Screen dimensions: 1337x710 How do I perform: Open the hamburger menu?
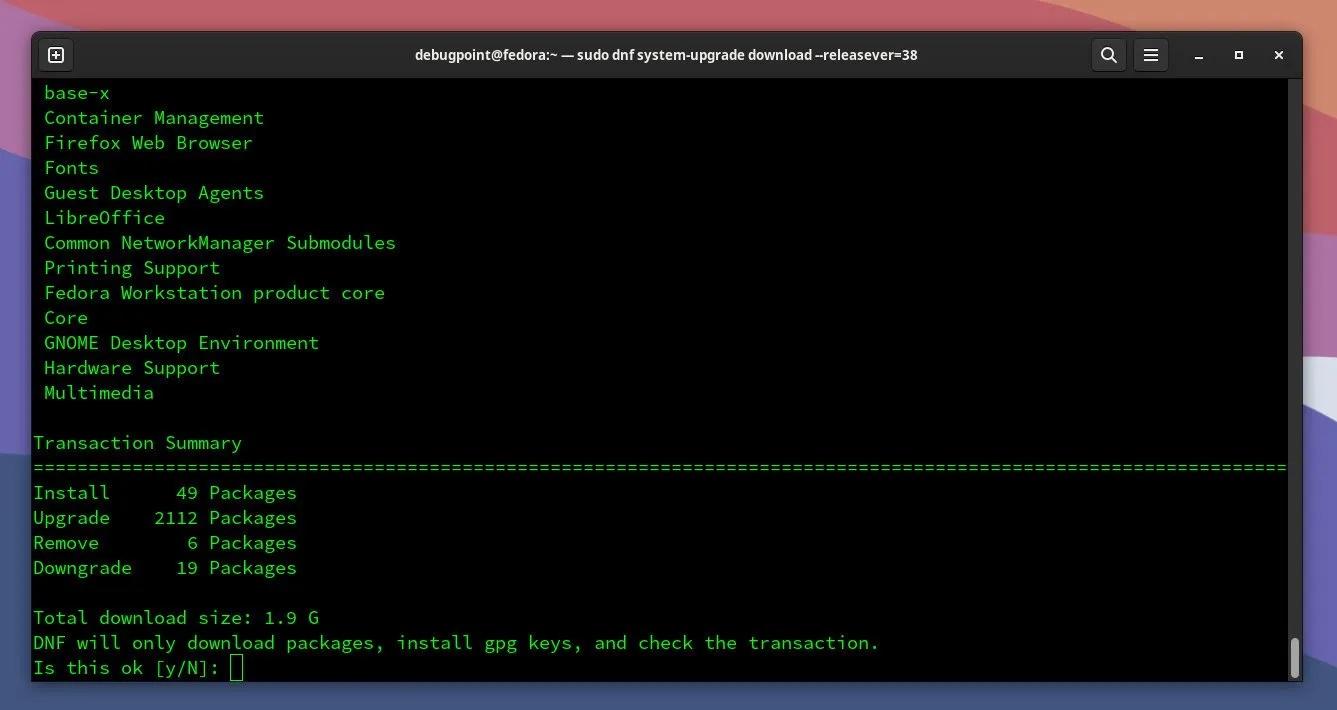pos(1150,55)
